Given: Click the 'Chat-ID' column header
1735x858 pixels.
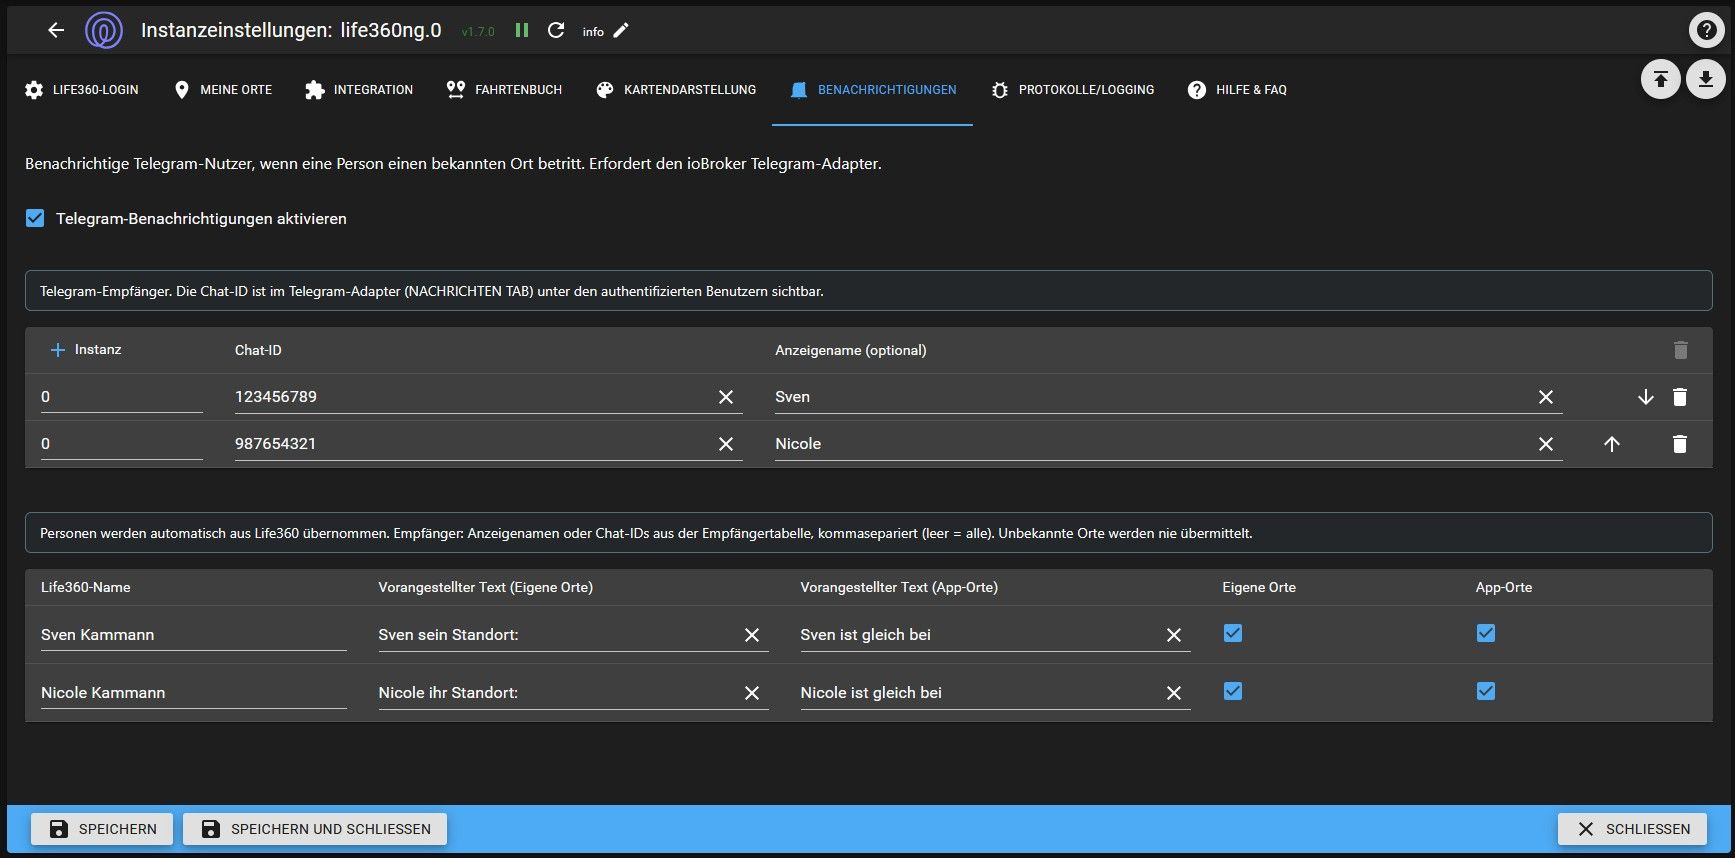Looking at the screenshot, I should pos(258,350).
